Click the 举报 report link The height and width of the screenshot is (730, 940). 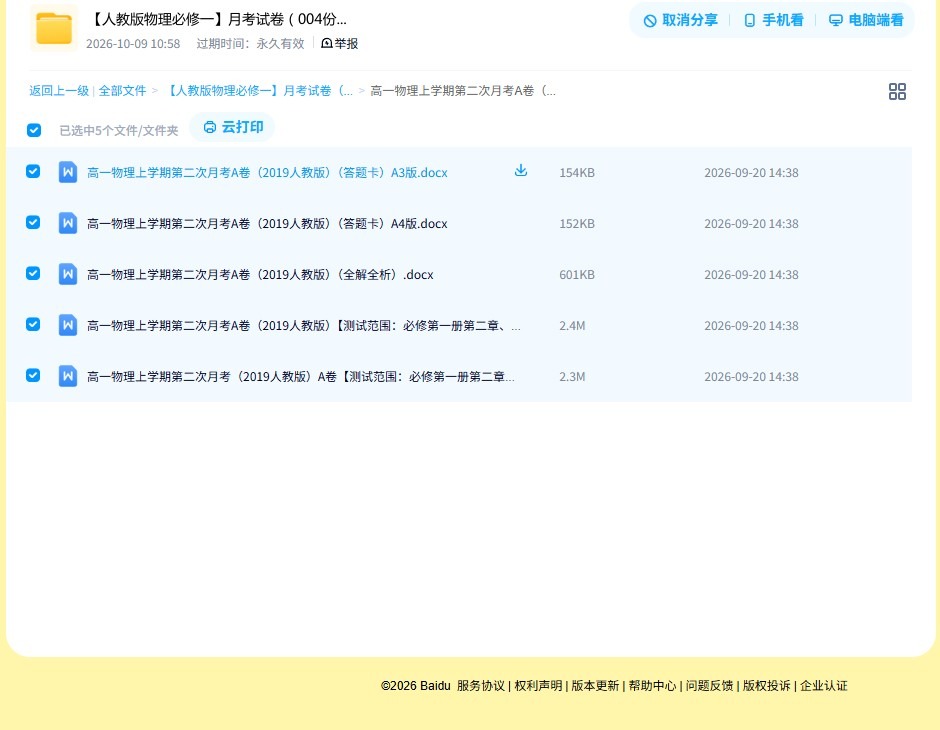(339, 43)
